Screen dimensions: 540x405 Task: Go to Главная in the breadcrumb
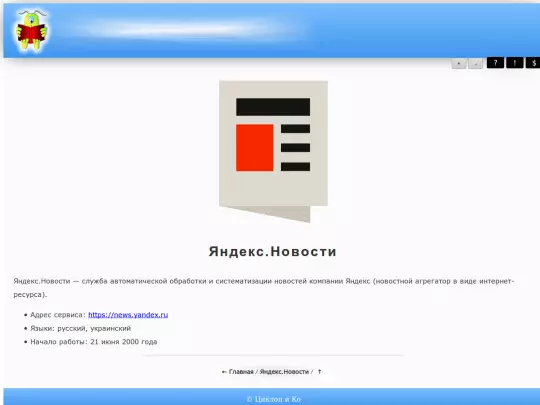click(241, 372)
